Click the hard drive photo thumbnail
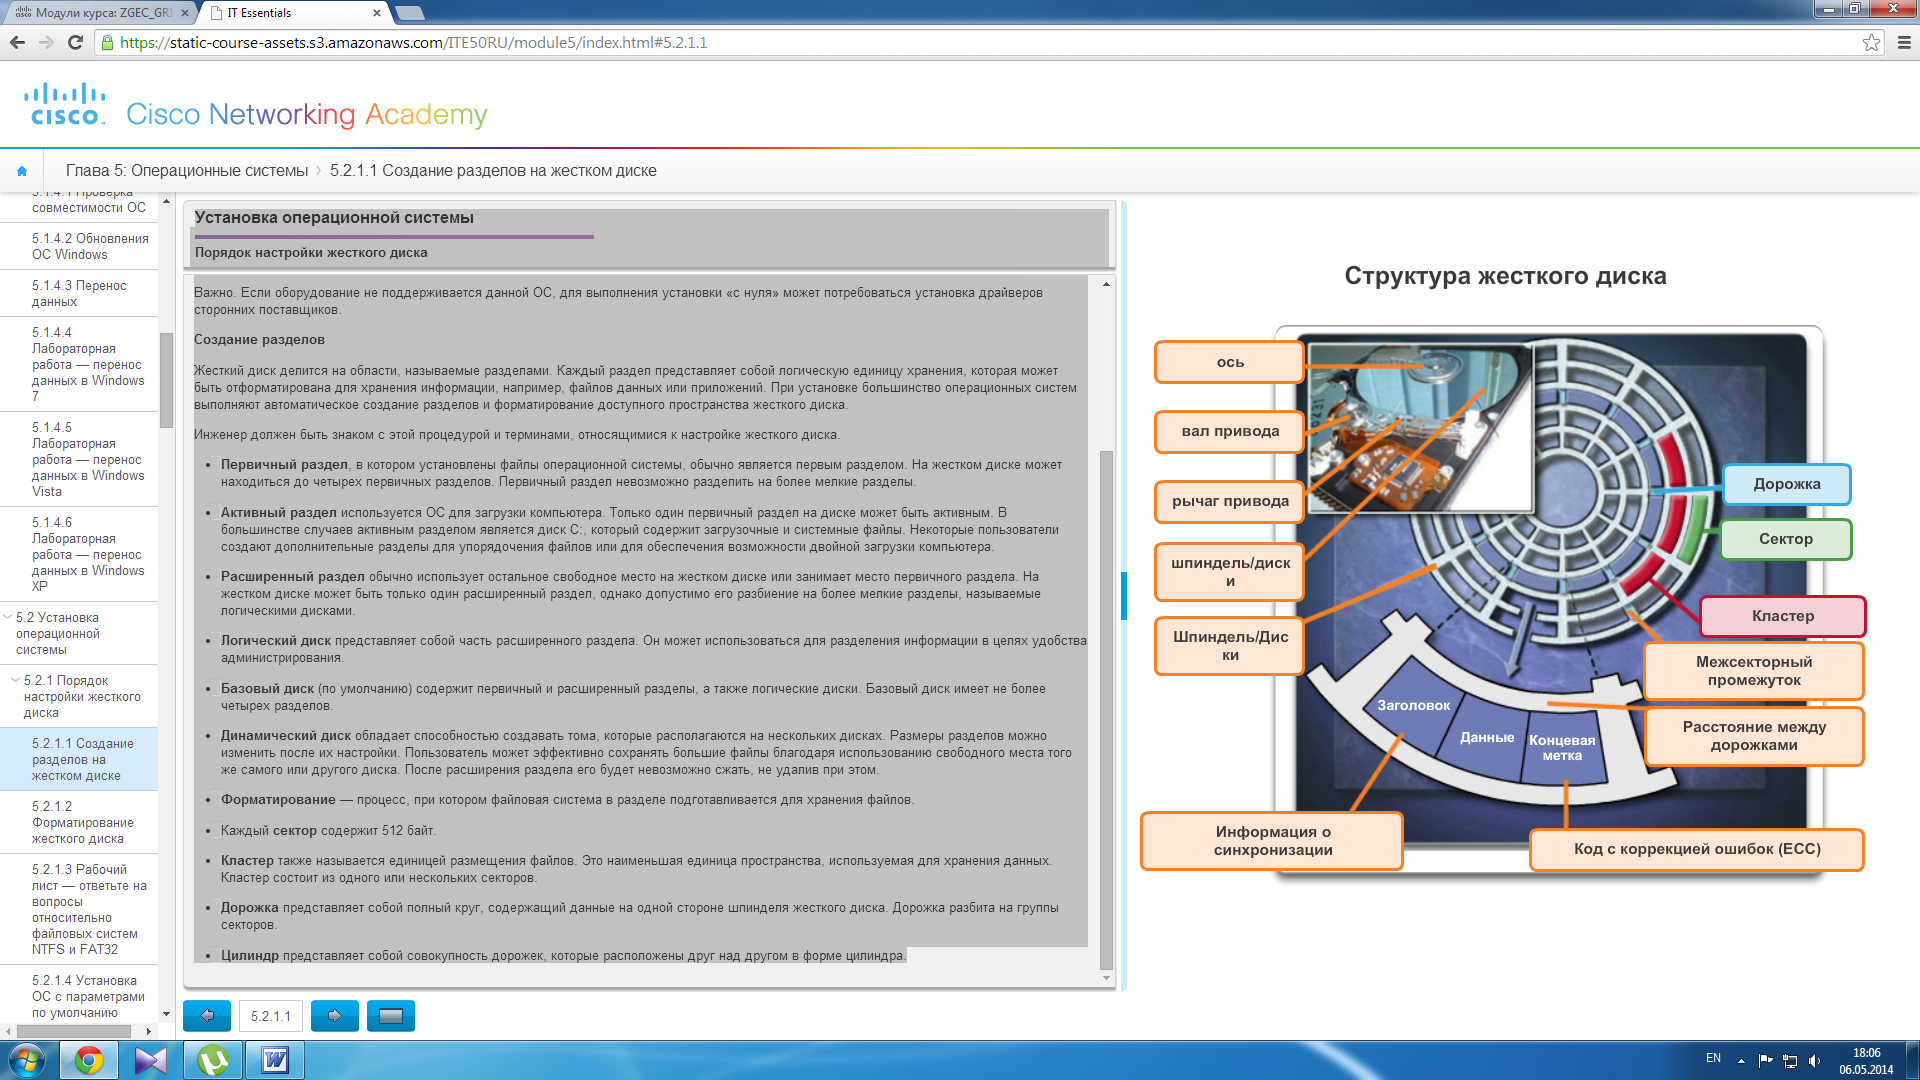1920x1080 pixels. click(1420, 429)
